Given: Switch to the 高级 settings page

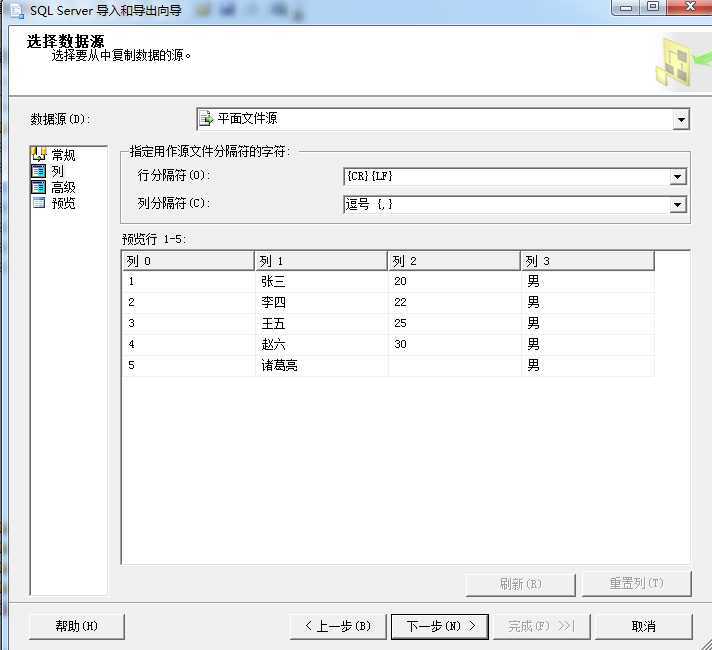Looking at the screenshot, I should pyautogui.click(x=63, y=187).
